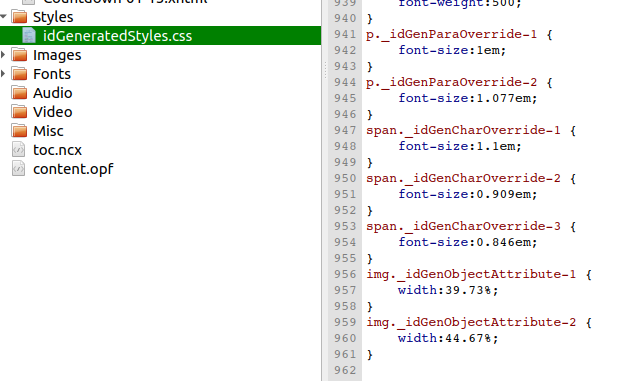Click the p._idGenParaOverride-2 selector
This screenshot has width=625, height=381.
click(x=451, y=82)
